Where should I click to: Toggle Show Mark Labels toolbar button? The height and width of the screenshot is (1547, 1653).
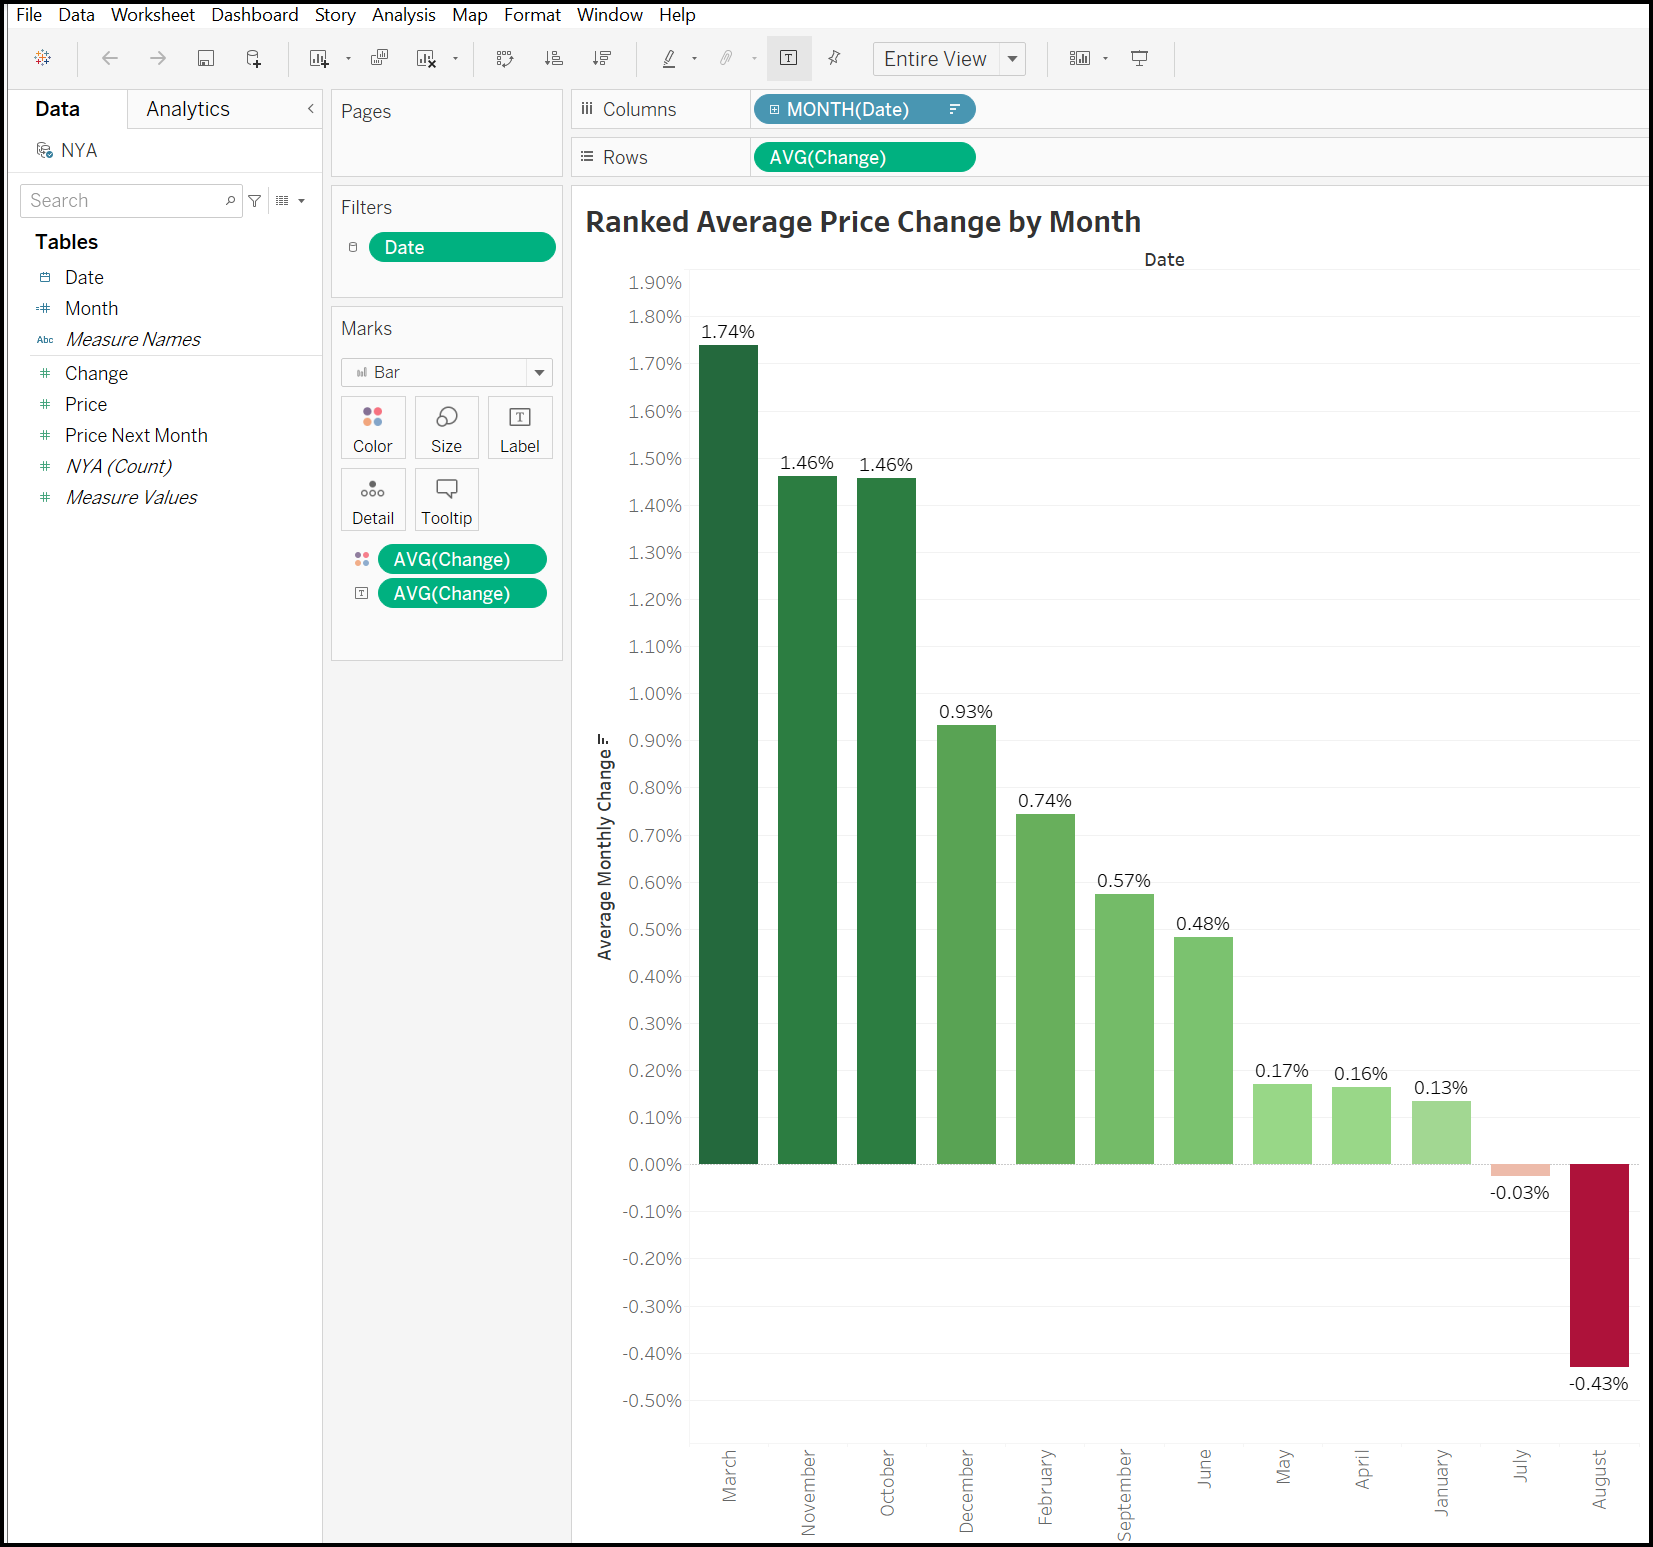(788, 59)
